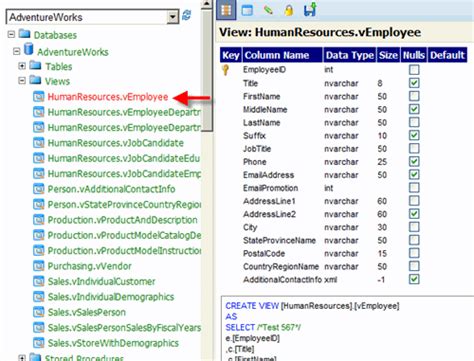The image size is (474, 361).
Task: Open Sales.vSalesPerson view
Action: pyautogui.click(x=87, y=312)
